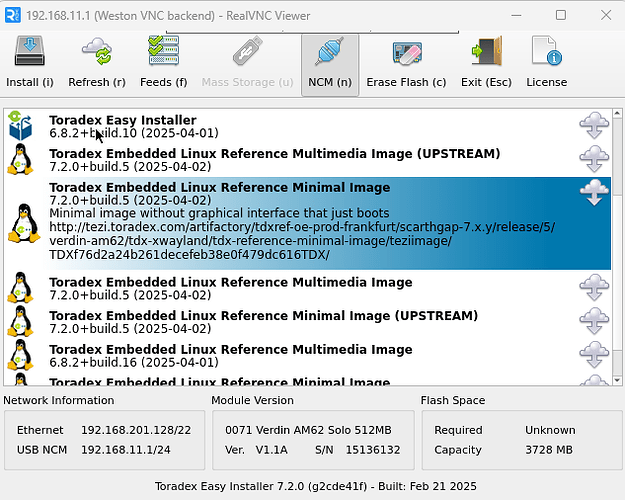Click the Toradex Easy Installer box icon
Screen dimensions: 625x500
click(20, 126)
